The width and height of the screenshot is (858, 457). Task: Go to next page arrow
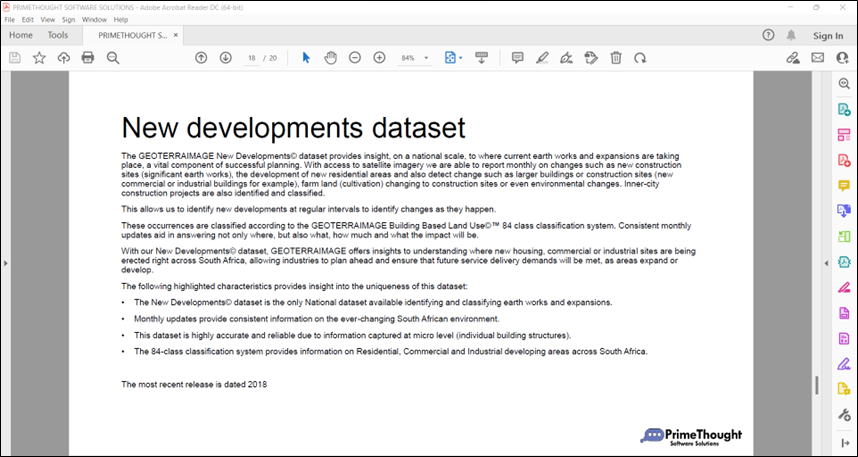(x=225, y=57)
